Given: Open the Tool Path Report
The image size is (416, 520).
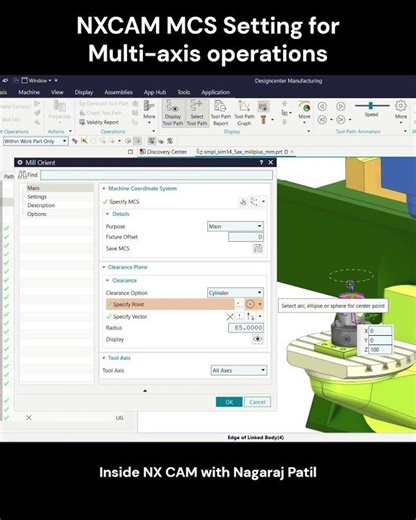Looking at the screenshot, I should [x=220, y=113].
